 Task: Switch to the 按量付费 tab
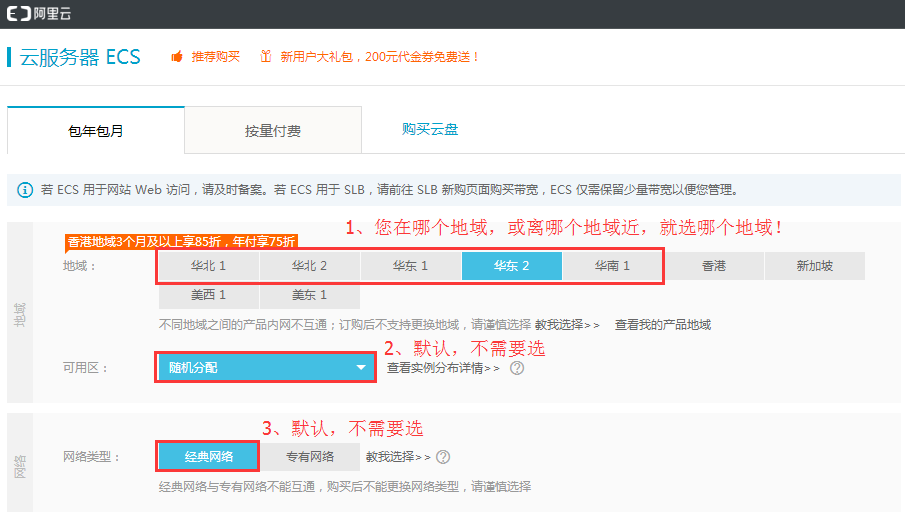tap(273, 130)
